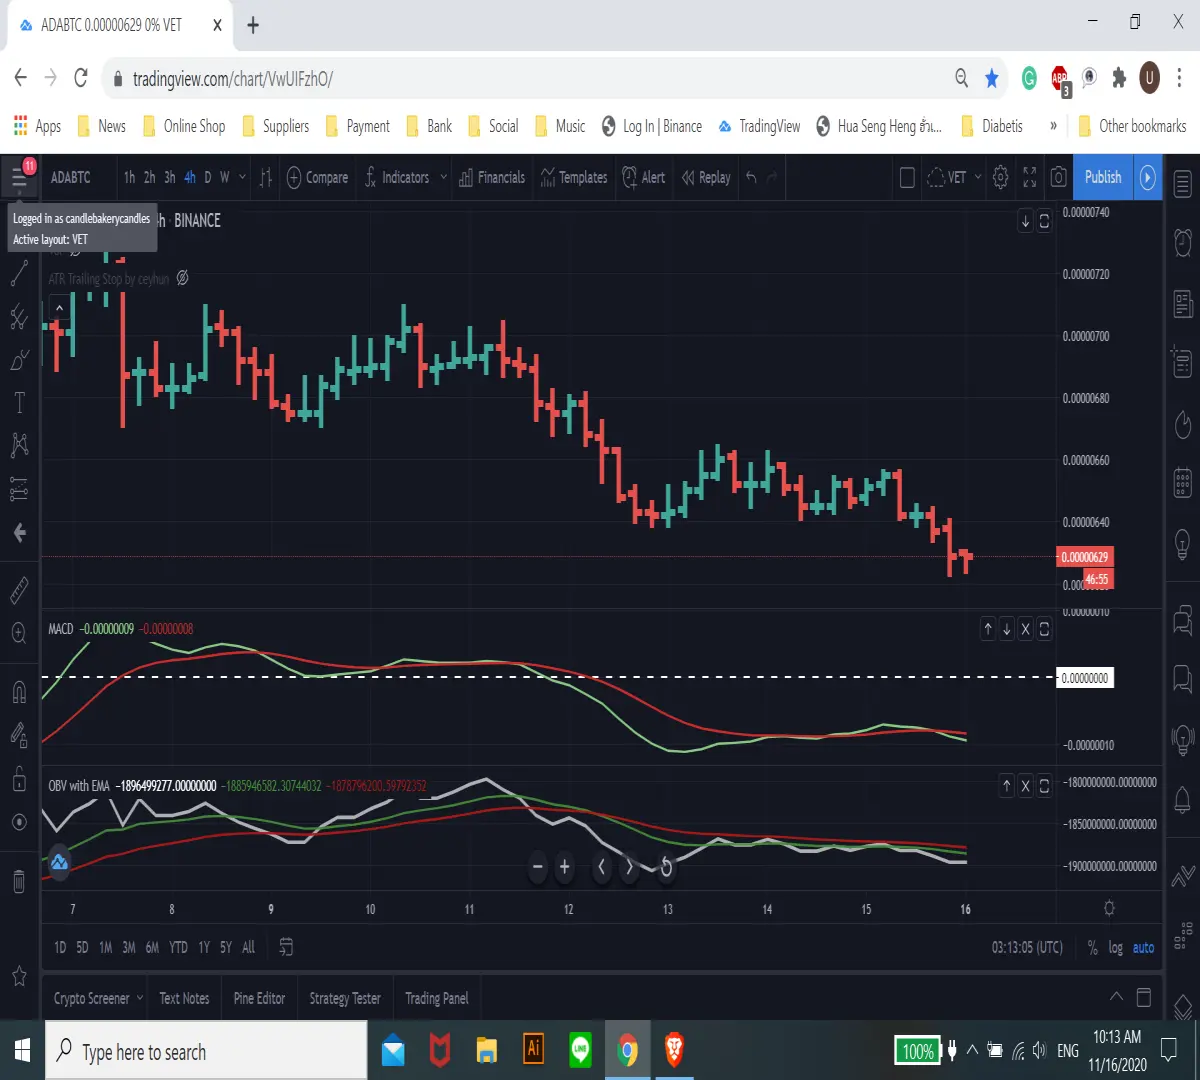Select the text annotation tool
Screen dimensions: 1200x1080
tap(19, 404)
